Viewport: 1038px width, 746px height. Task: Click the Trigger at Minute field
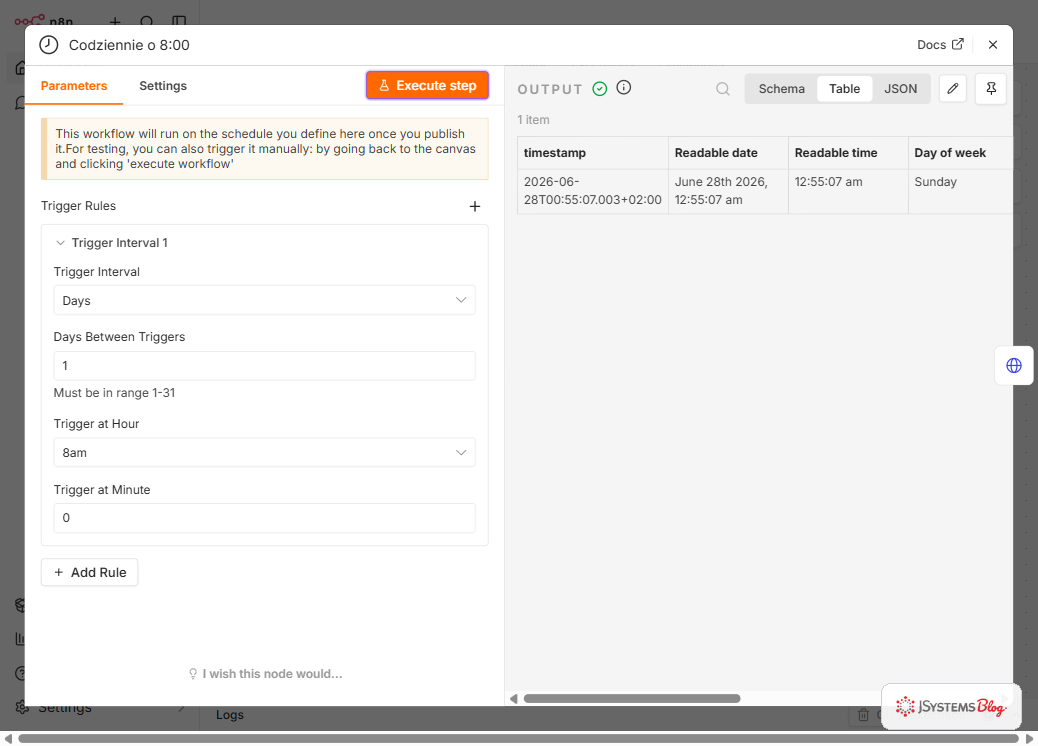tap(264, 518)
